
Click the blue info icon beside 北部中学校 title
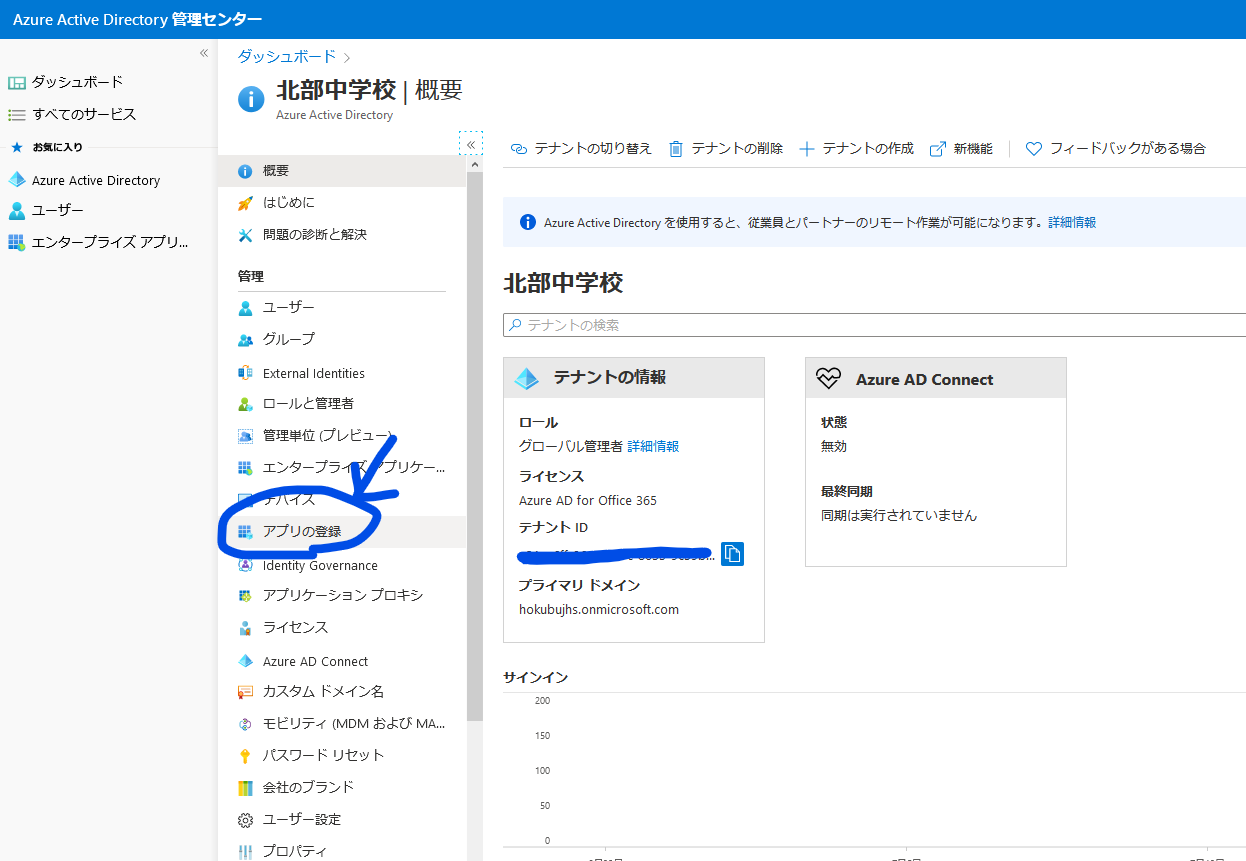(x=251, y=98)
